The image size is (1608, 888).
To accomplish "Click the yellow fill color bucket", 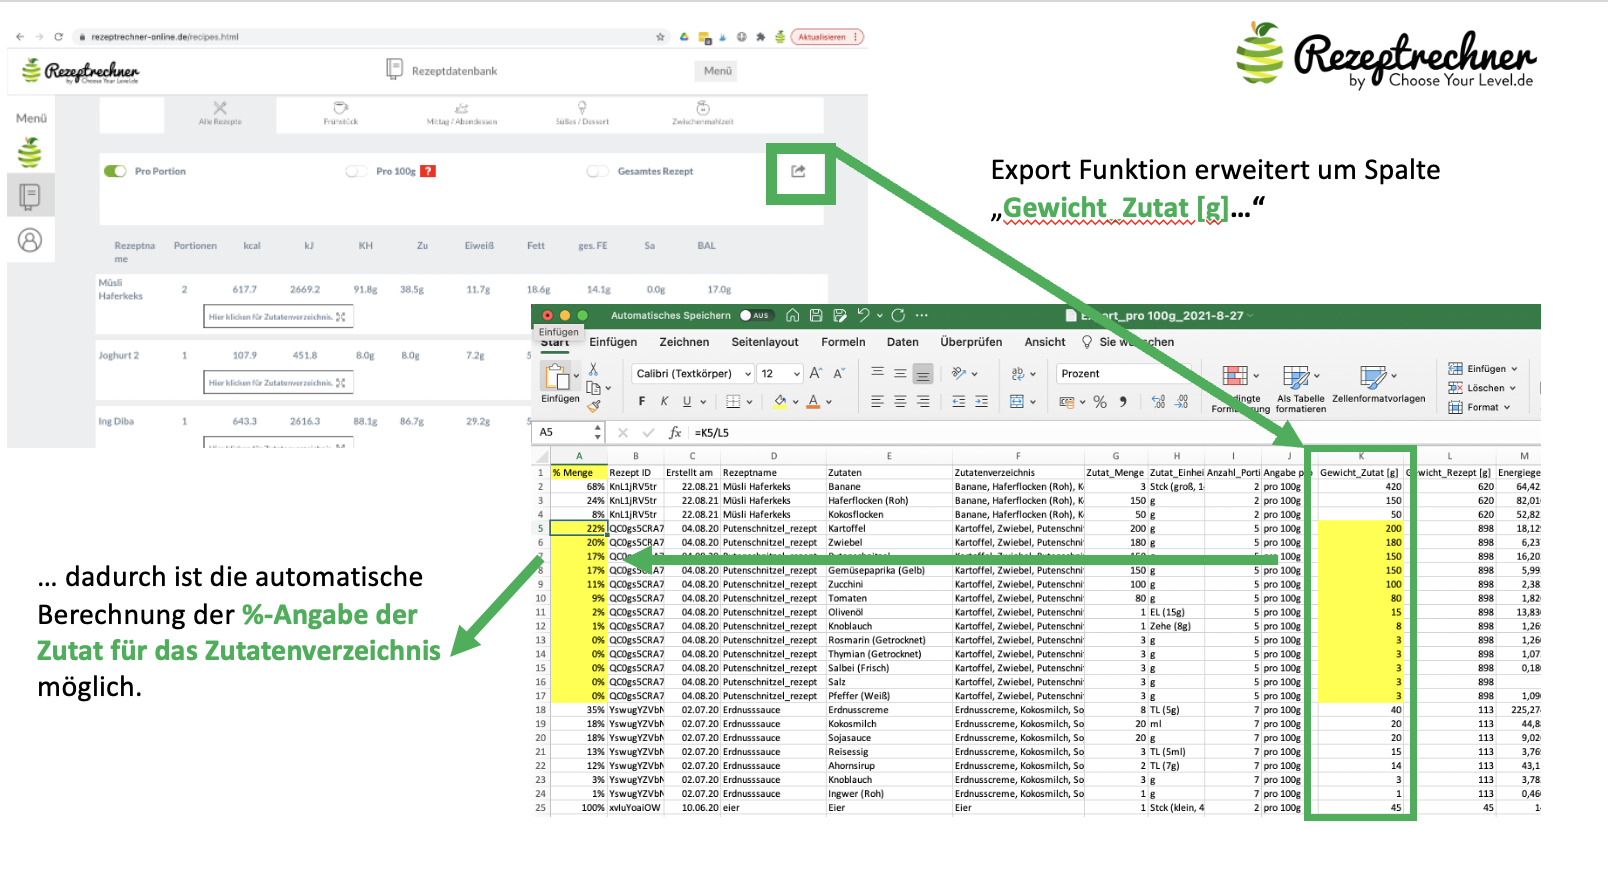I will 780,401.
